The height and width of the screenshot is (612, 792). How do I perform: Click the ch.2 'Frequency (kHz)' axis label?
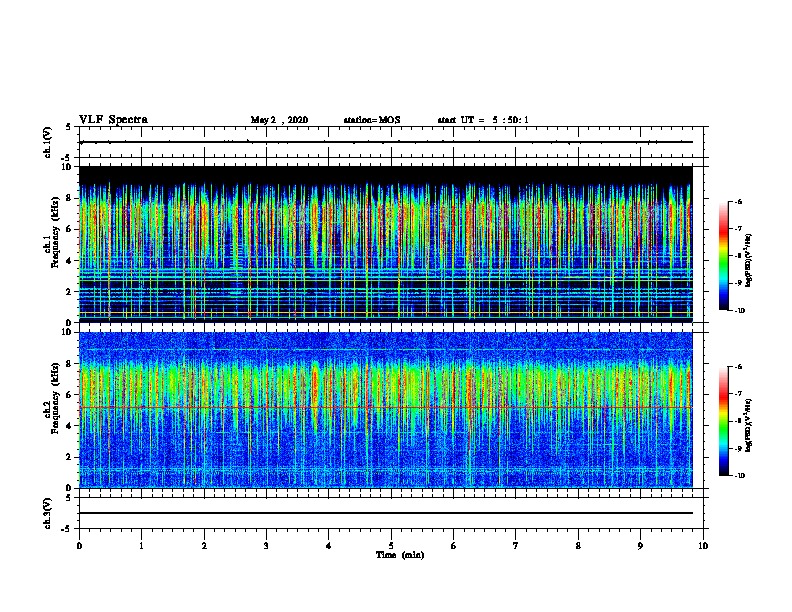55,398
